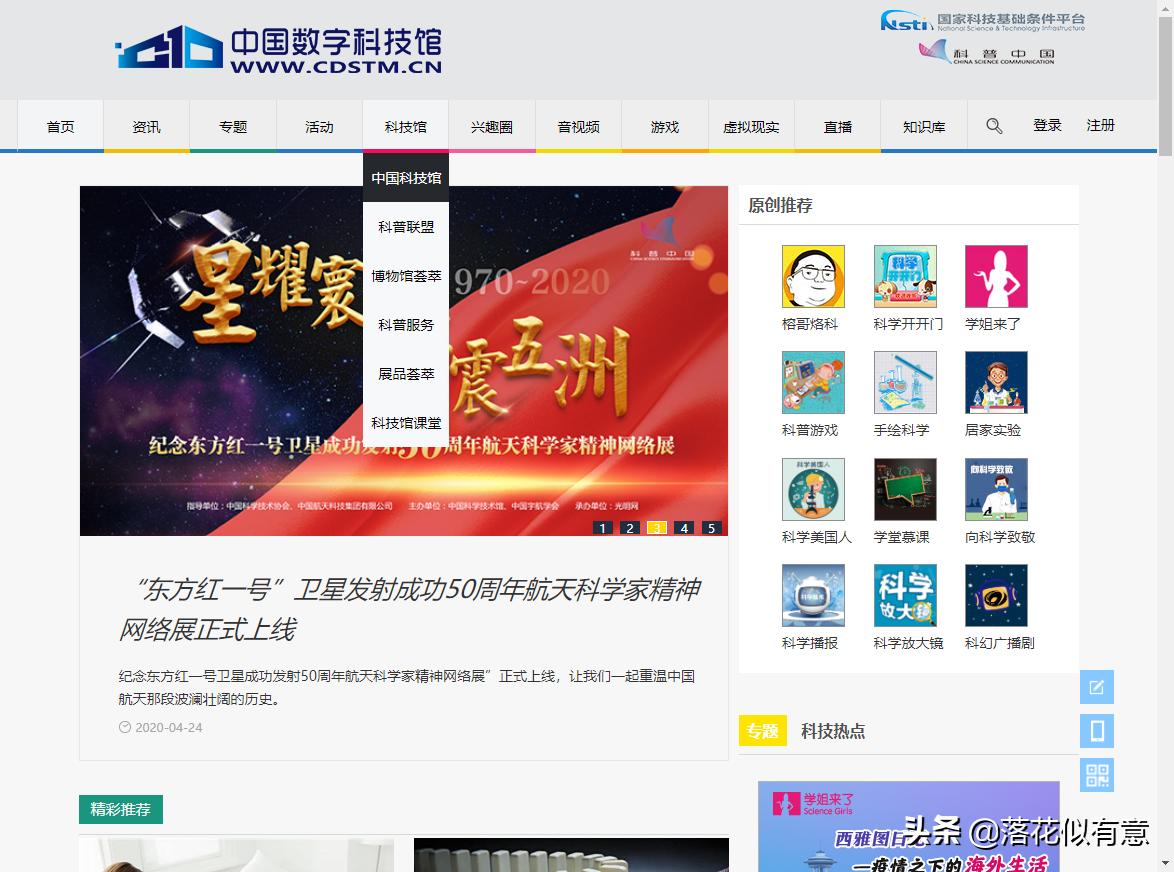Click the feedback pencil icon in floating sidebar
Viewport: 1174px width, 872px height.
click(x=1097, y=687)
